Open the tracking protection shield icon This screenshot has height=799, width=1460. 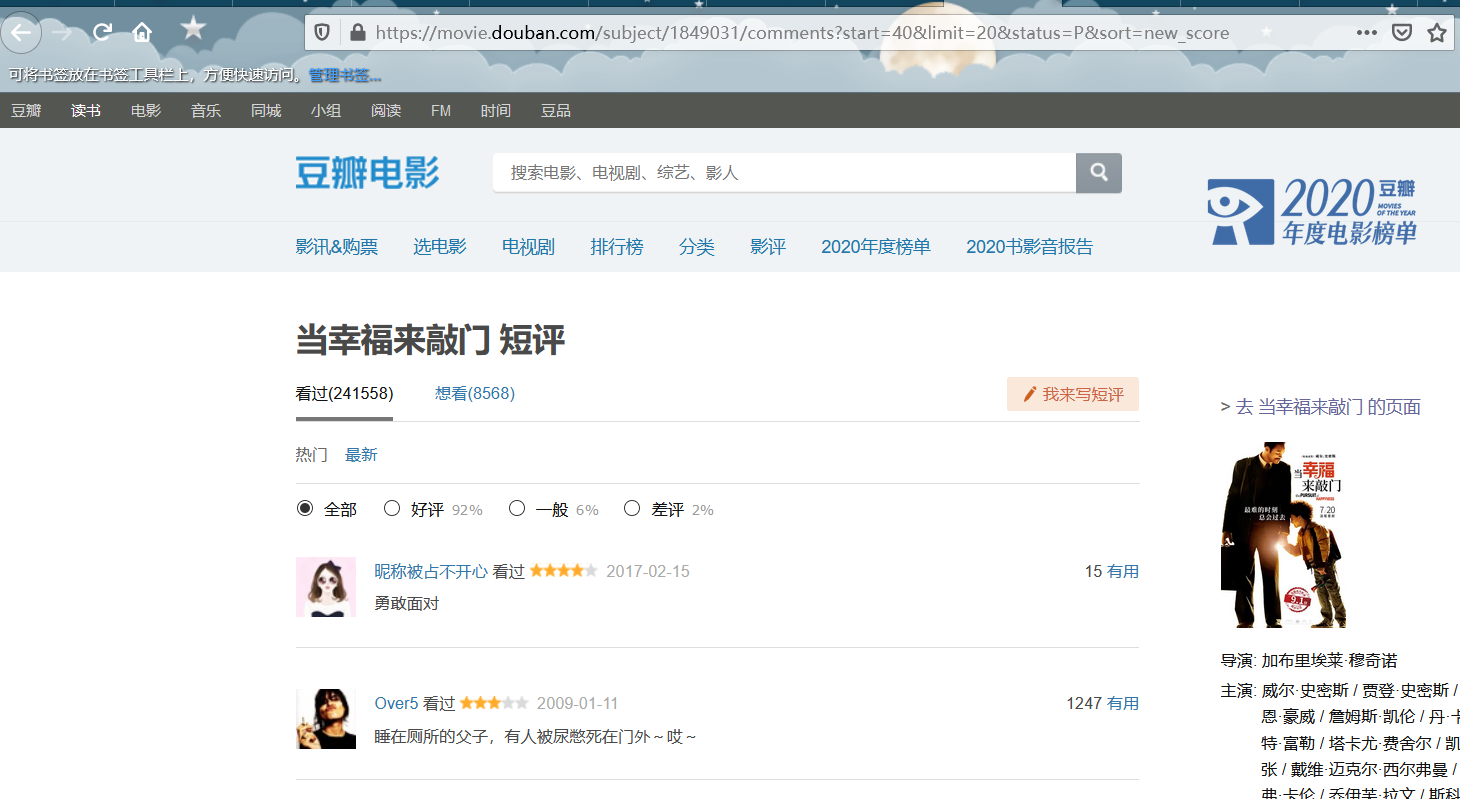coord(322,32)
